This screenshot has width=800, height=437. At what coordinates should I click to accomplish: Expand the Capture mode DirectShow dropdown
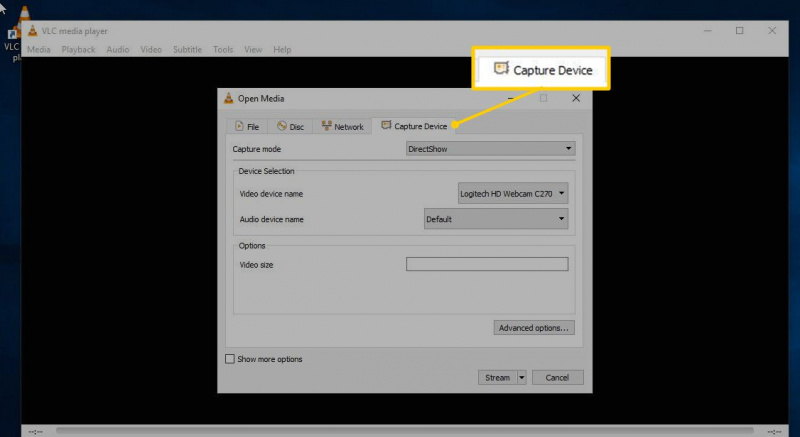[x=491, y=149]
